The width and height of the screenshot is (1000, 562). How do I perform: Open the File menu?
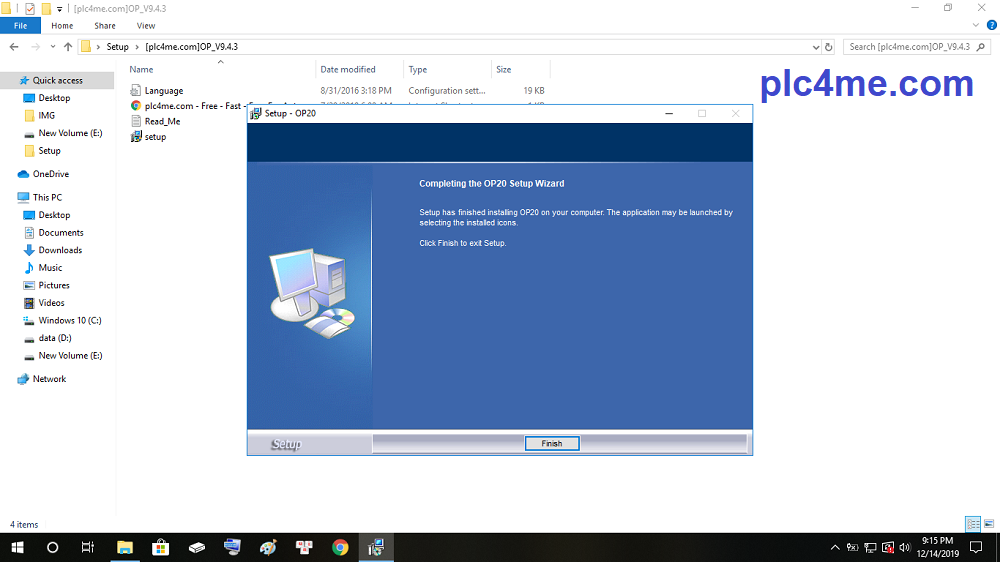[x=20, y=25]
